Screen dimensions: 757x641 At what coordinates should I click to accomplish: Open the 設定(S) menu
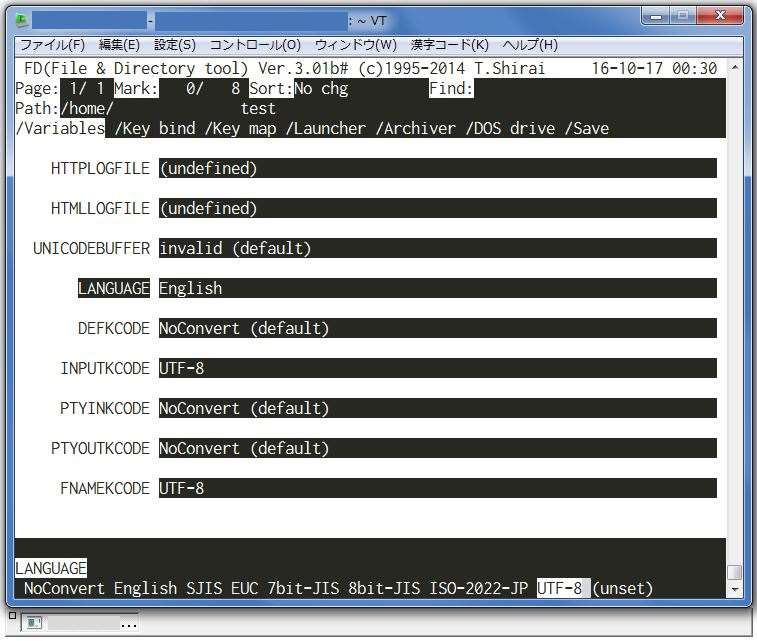pos(175,45)
